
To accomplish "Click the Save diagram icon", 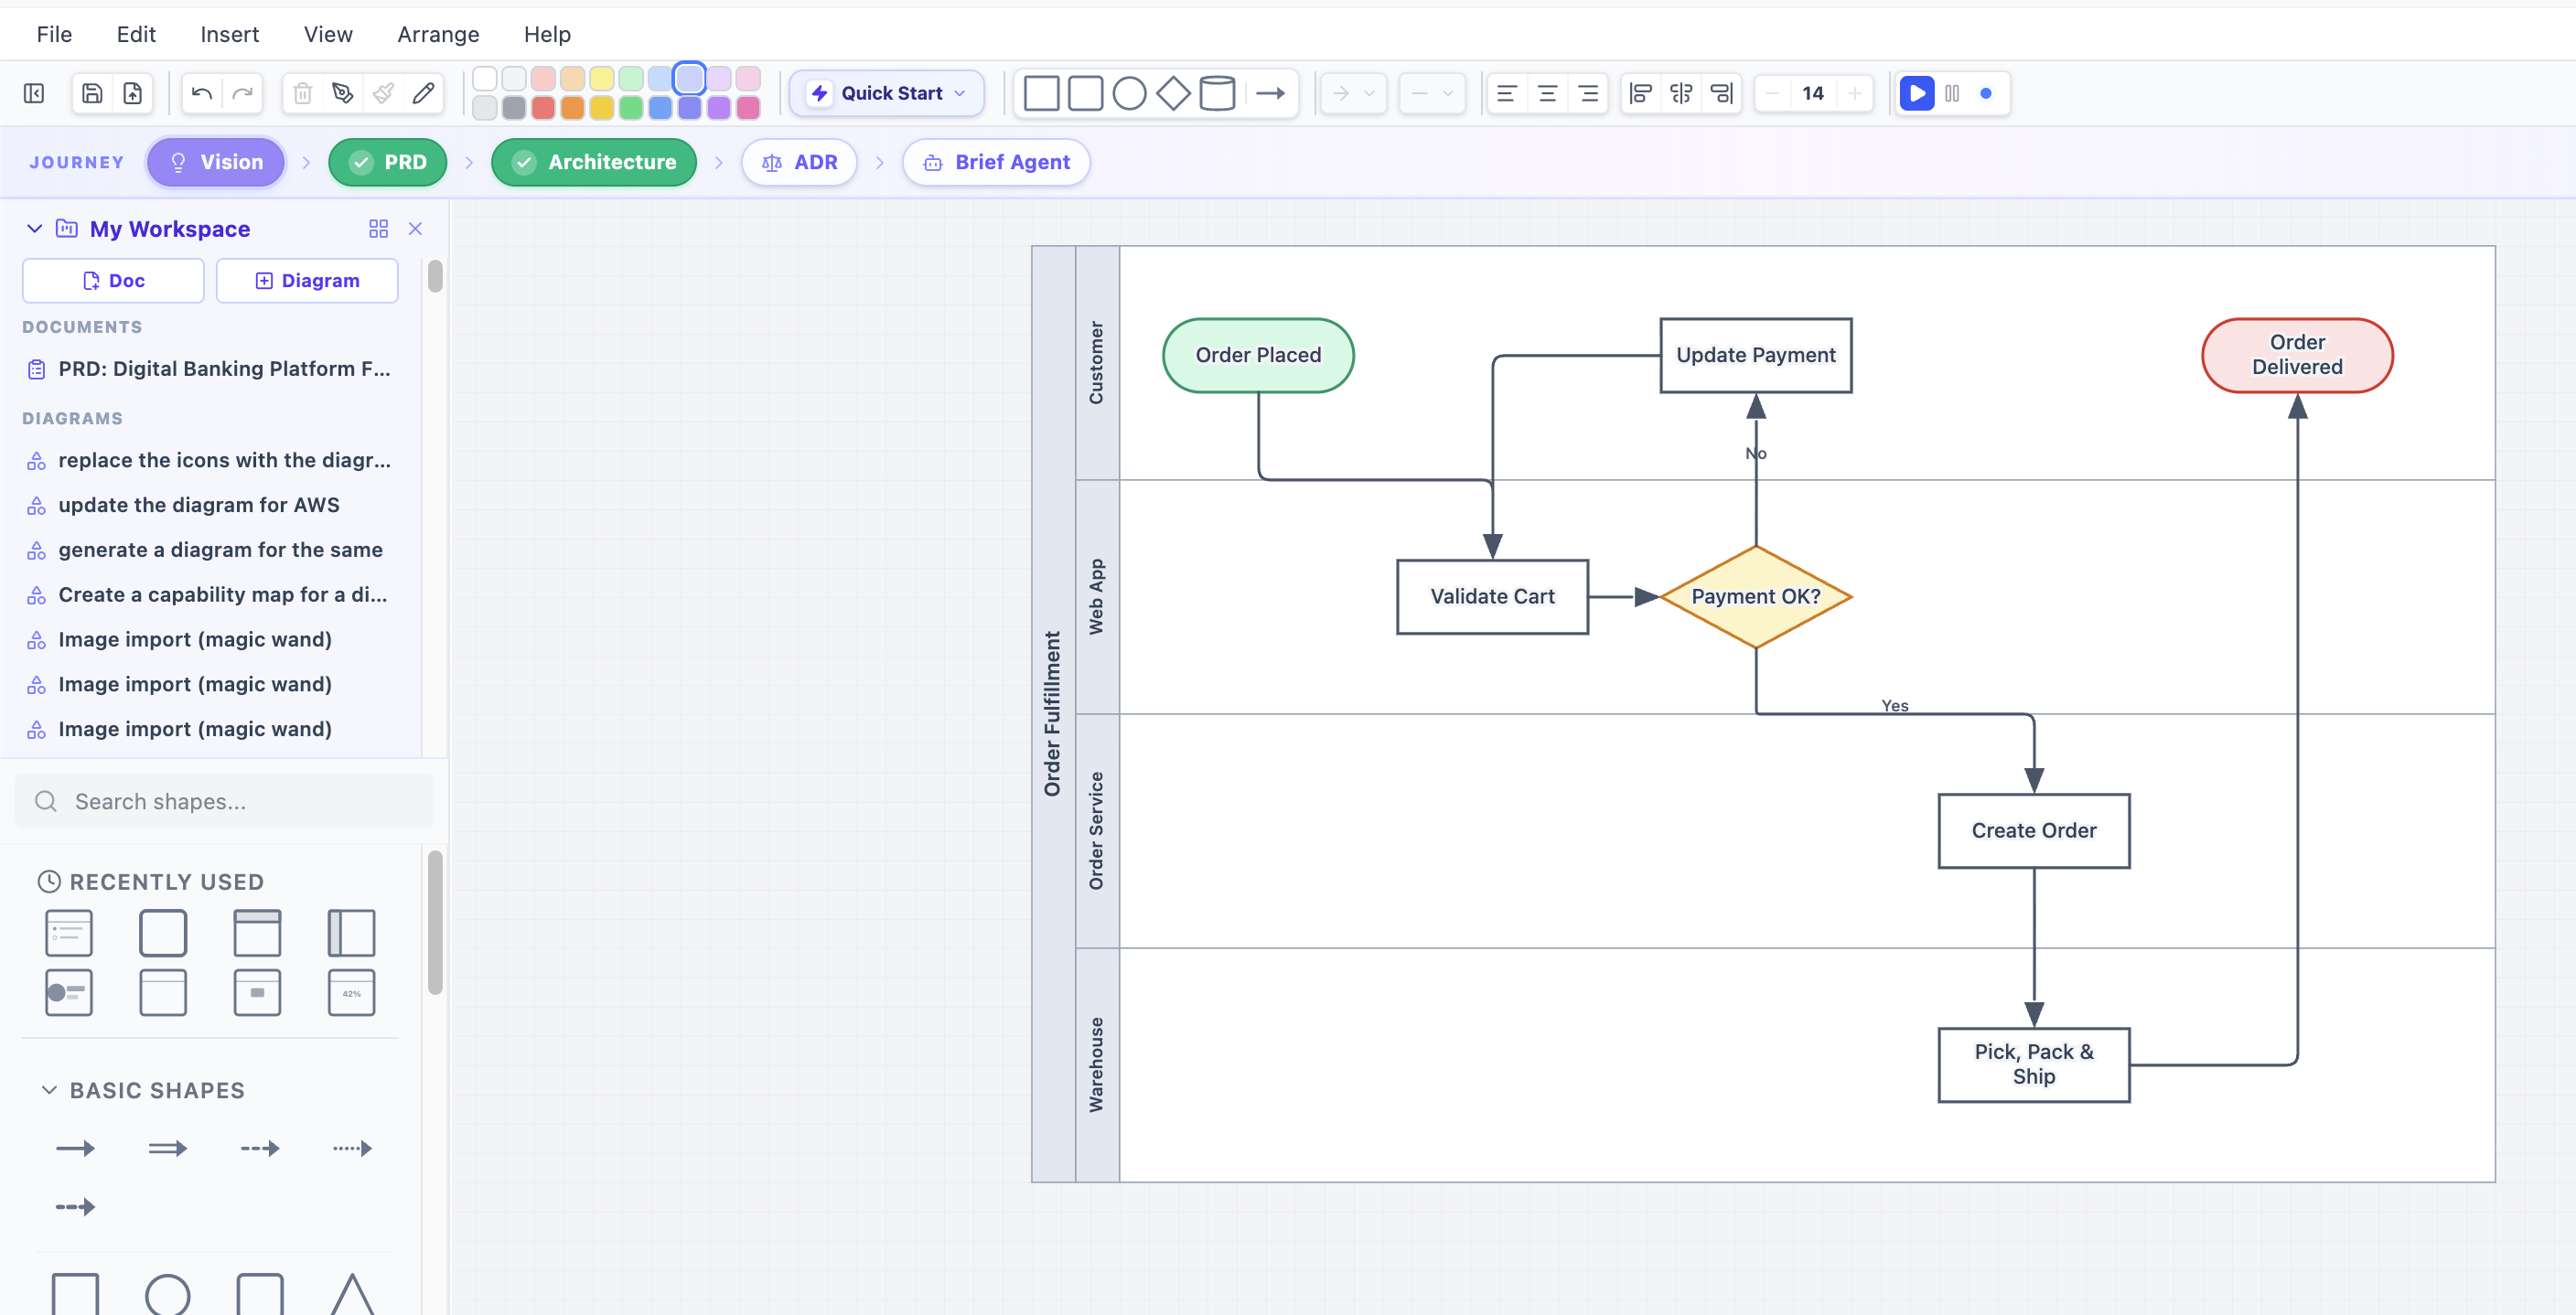I will pos(92,93).
